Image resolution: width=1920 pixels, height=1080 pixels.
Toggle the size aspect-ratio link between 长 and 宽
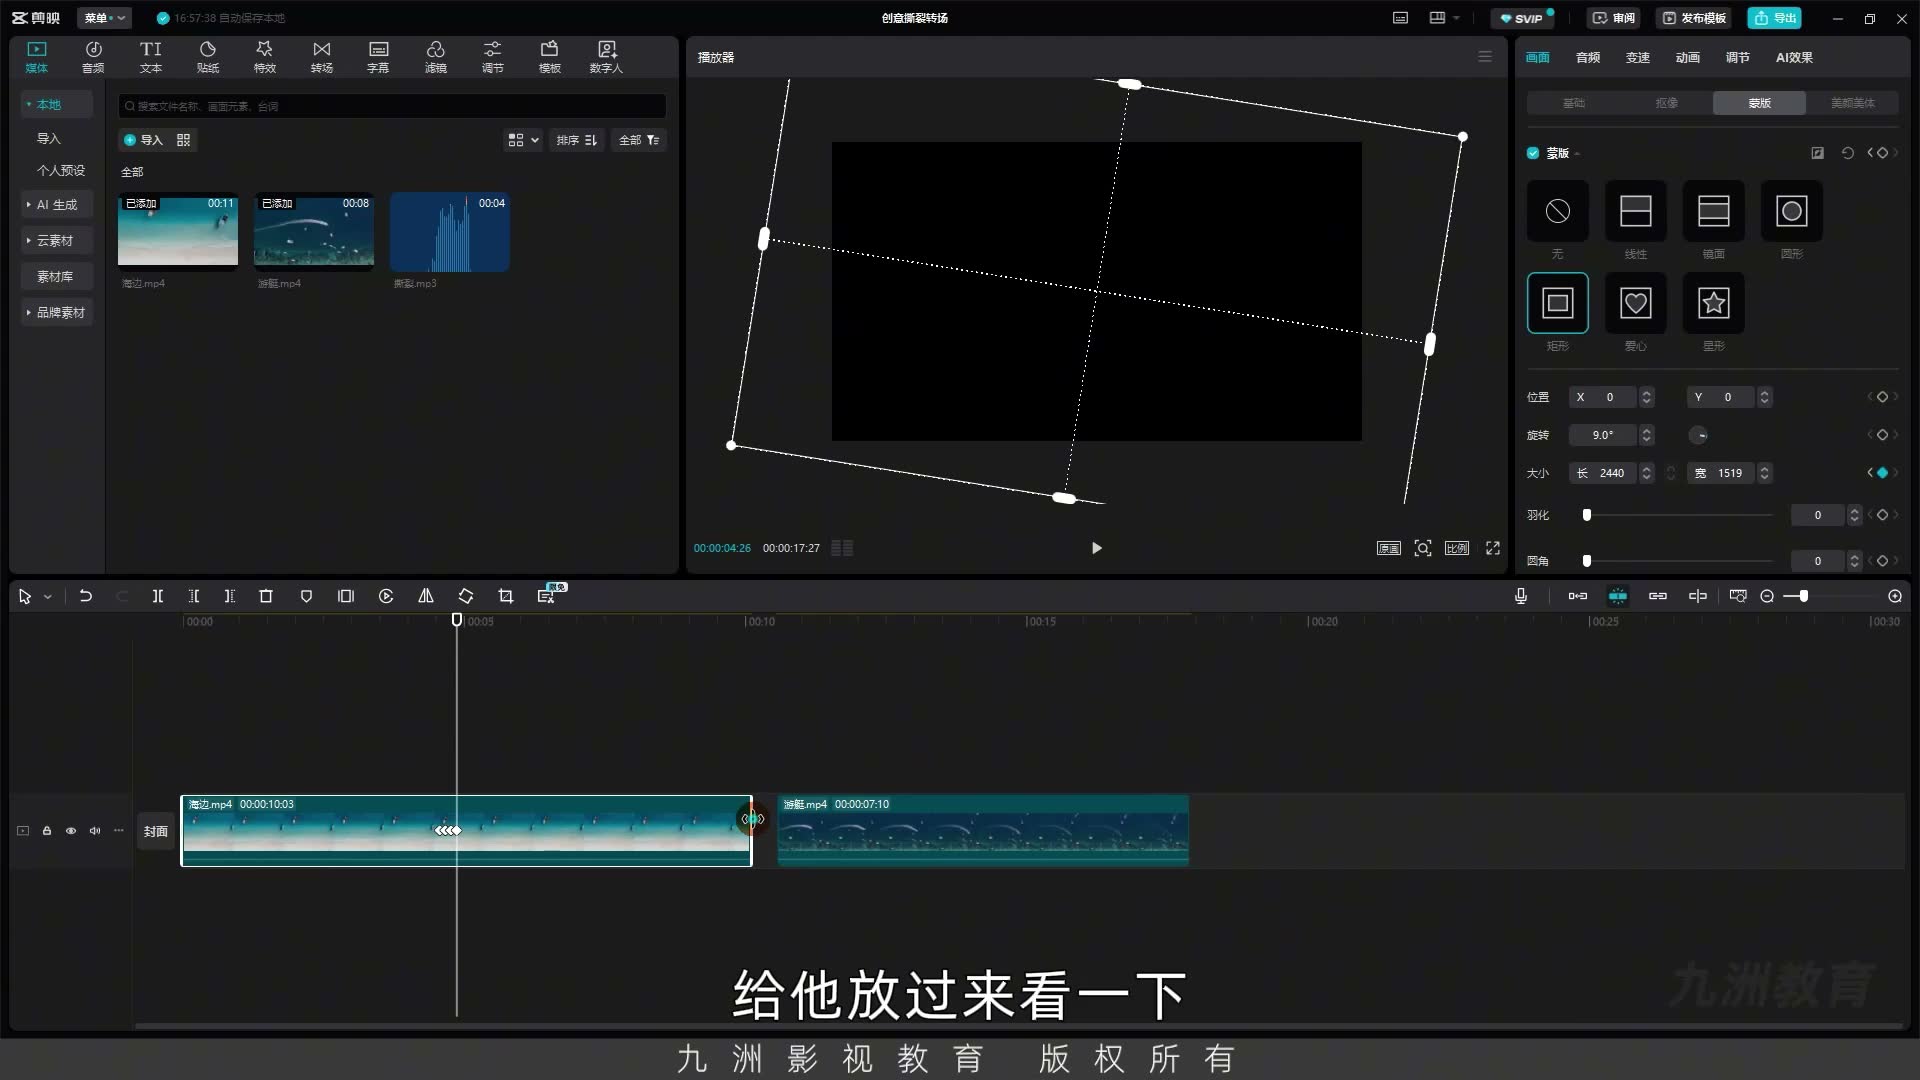(1671, 473)
